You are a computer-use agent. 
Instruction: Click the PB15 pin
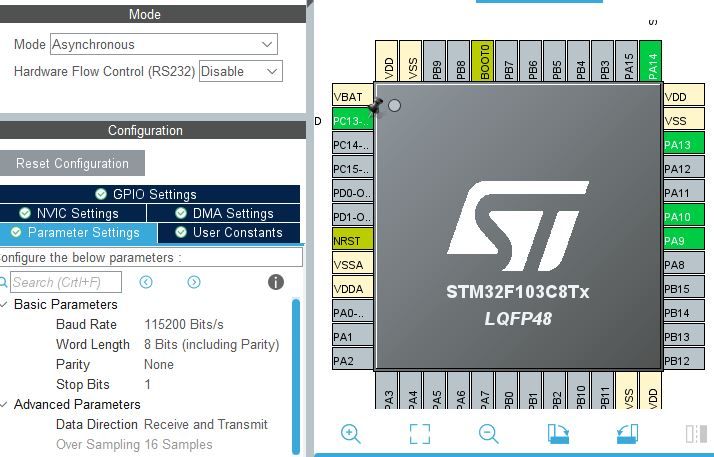pos(684,289)
